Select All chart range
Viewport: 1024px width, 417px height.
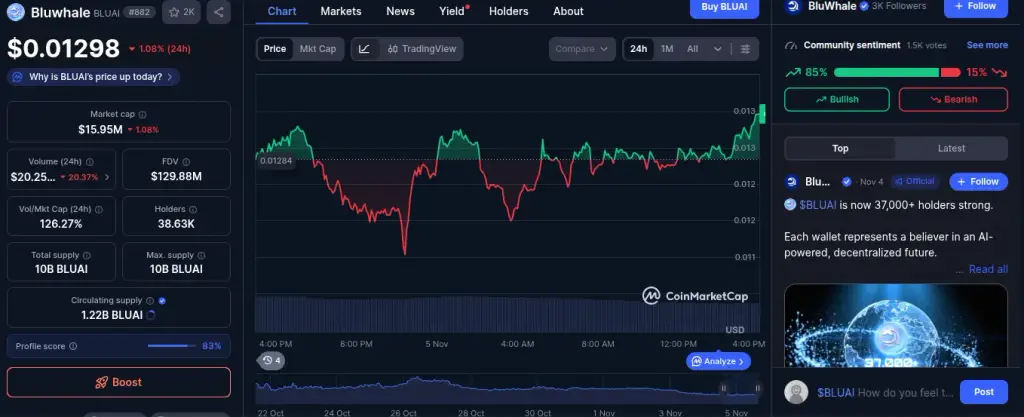[692, 49]
